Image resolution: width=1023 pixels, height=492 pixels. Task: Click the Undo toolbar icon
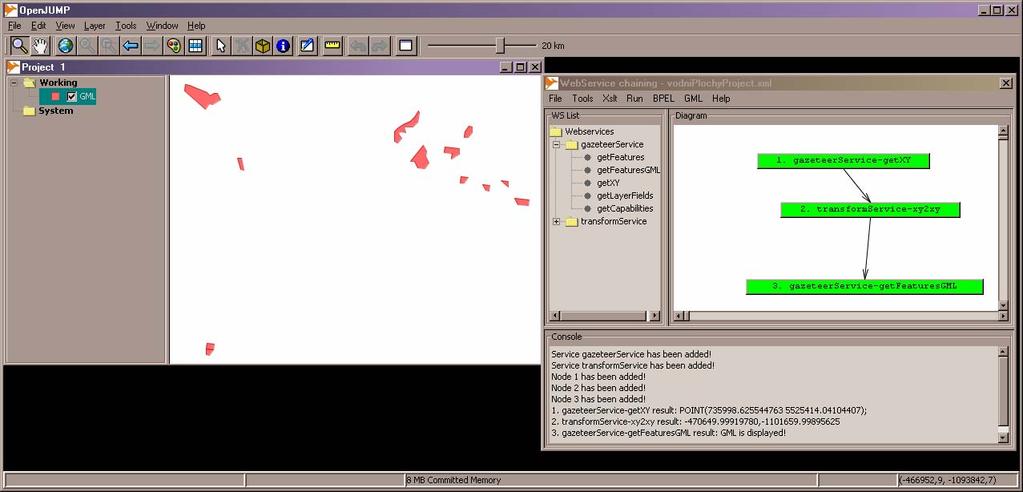point(358,46)
